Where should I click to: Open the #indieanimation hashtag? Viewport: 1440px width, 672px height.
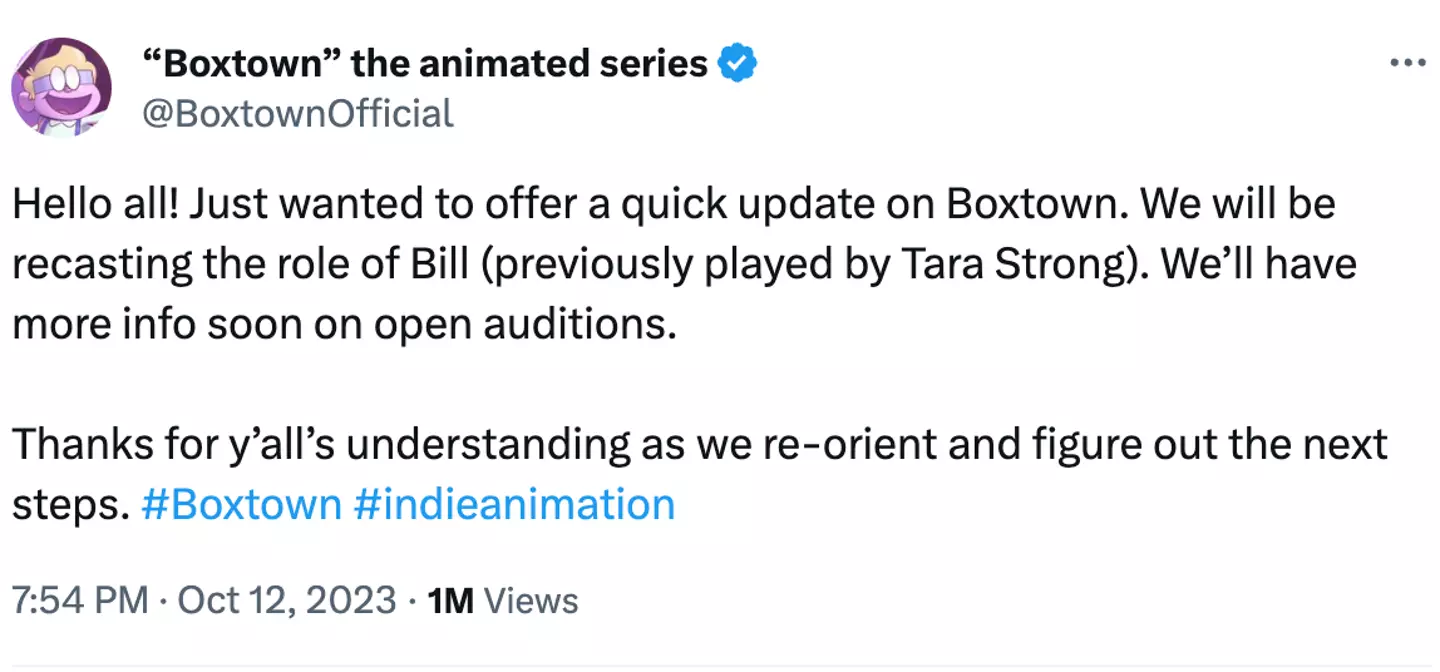click(x=514, y=504)
